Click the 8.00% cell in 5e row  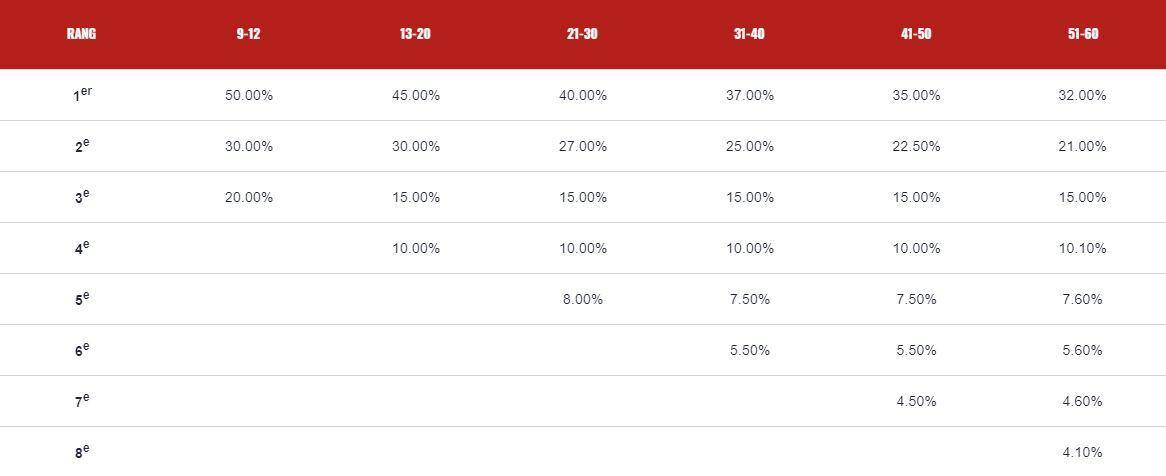583,300
